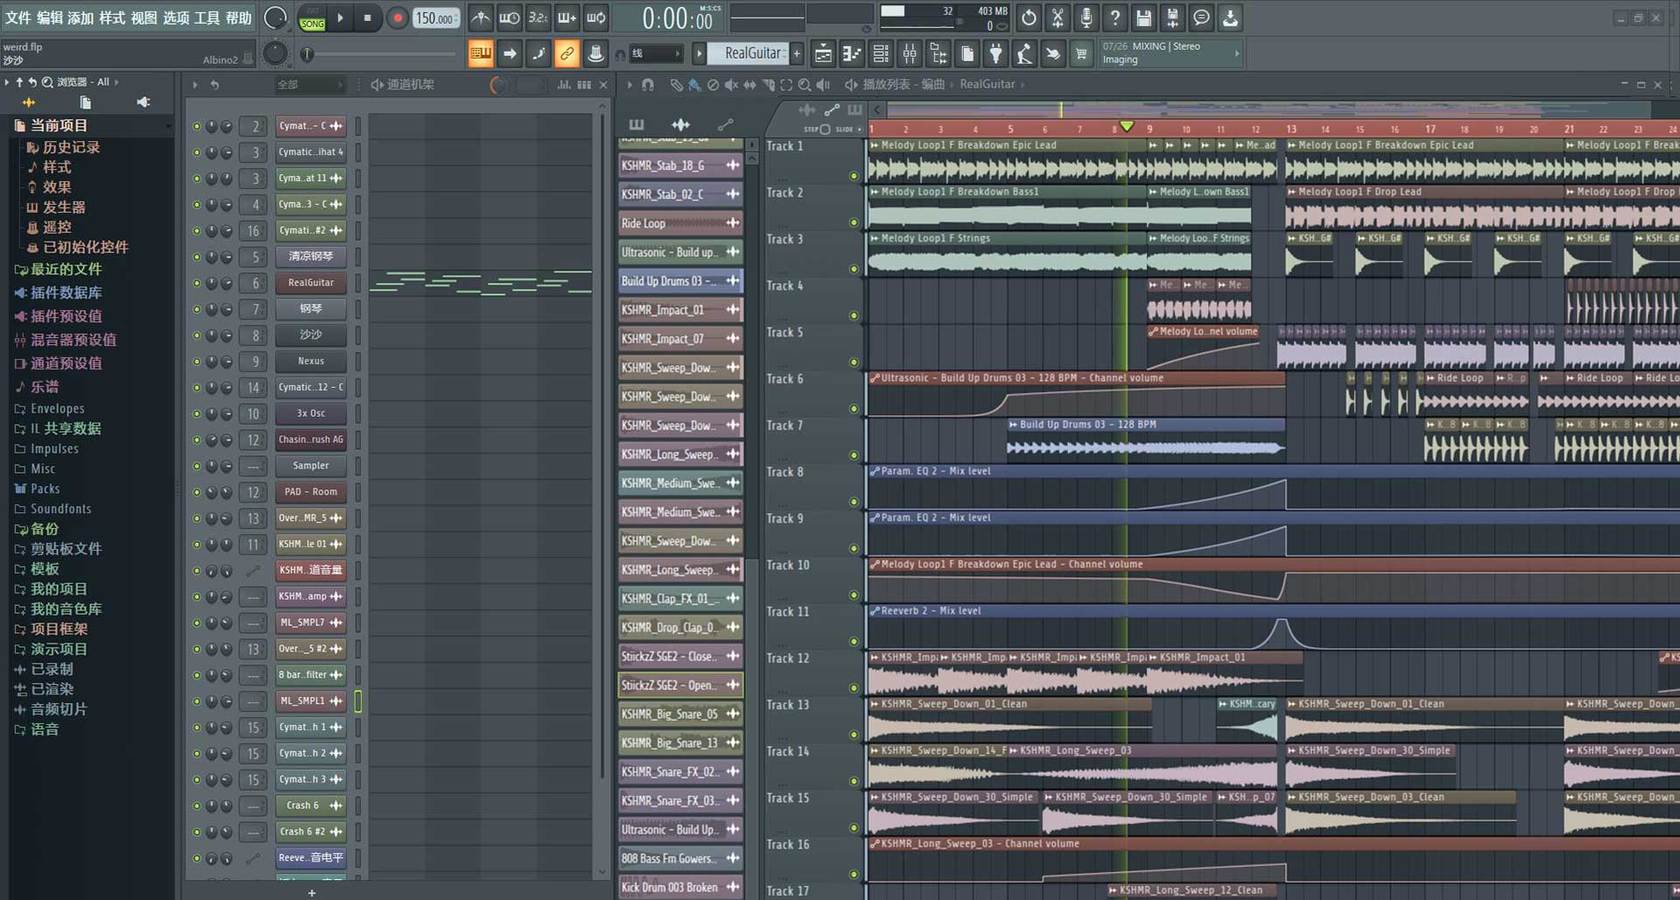Select the playlist zoom tool
This screenshot has width=1680, height=900.
[x=805, y=85]
